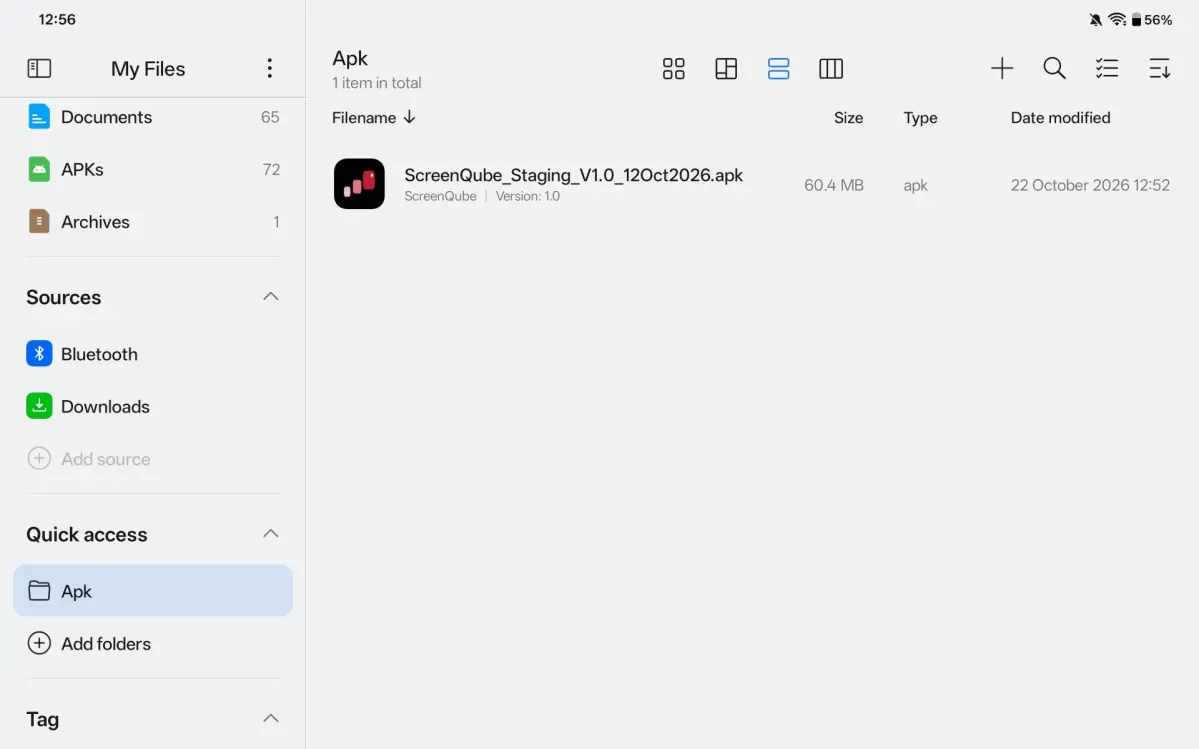Click the My Files title
Image resolution: width=1199 pixels, height=749 pixels.
coord(148,69)
